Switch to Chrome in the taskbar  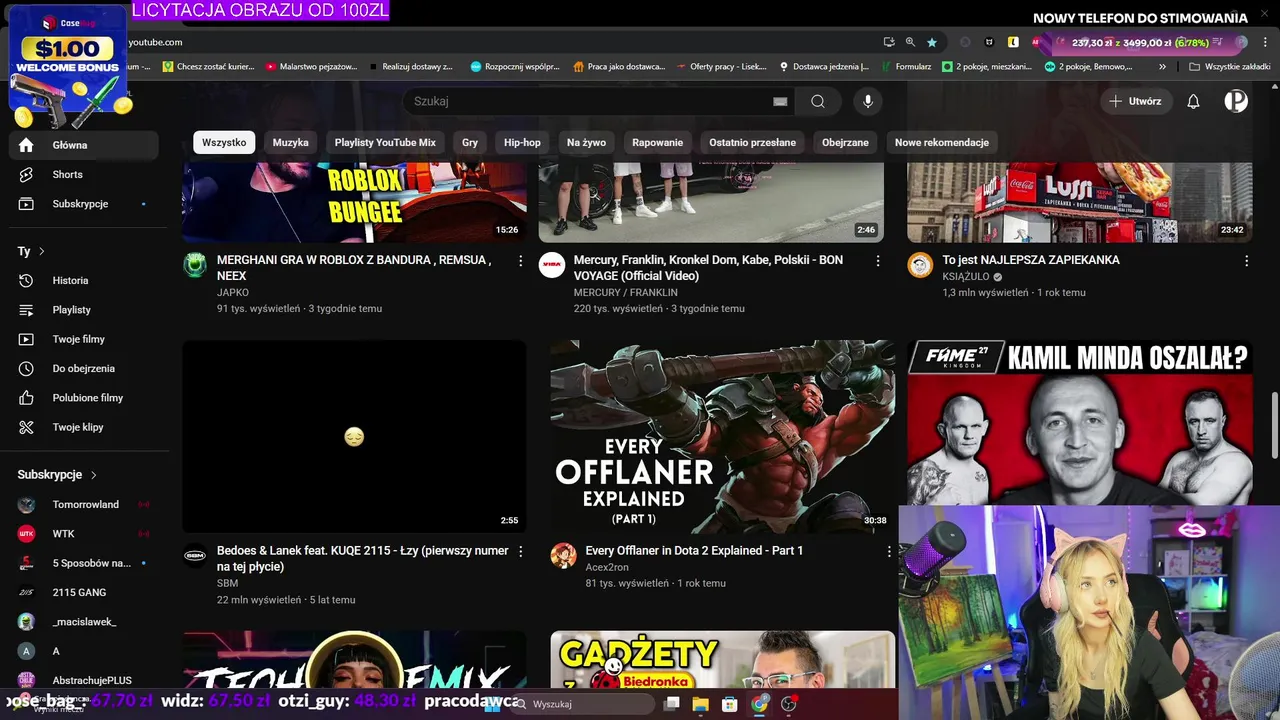(x=760, y=704)
